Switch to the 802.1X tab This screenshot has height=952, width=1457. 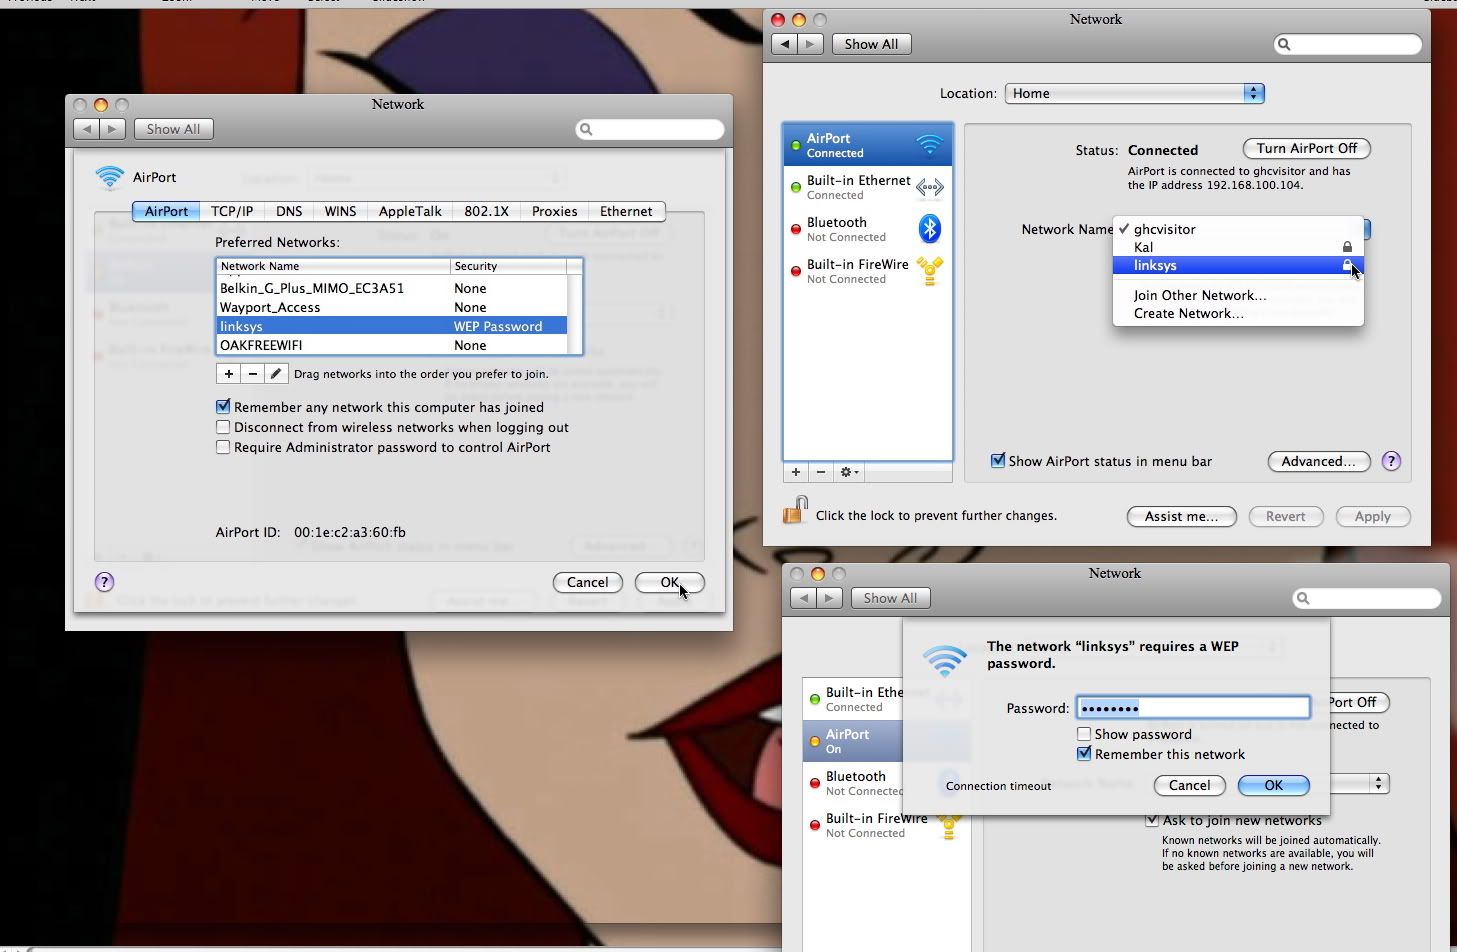tap(487, 211)
